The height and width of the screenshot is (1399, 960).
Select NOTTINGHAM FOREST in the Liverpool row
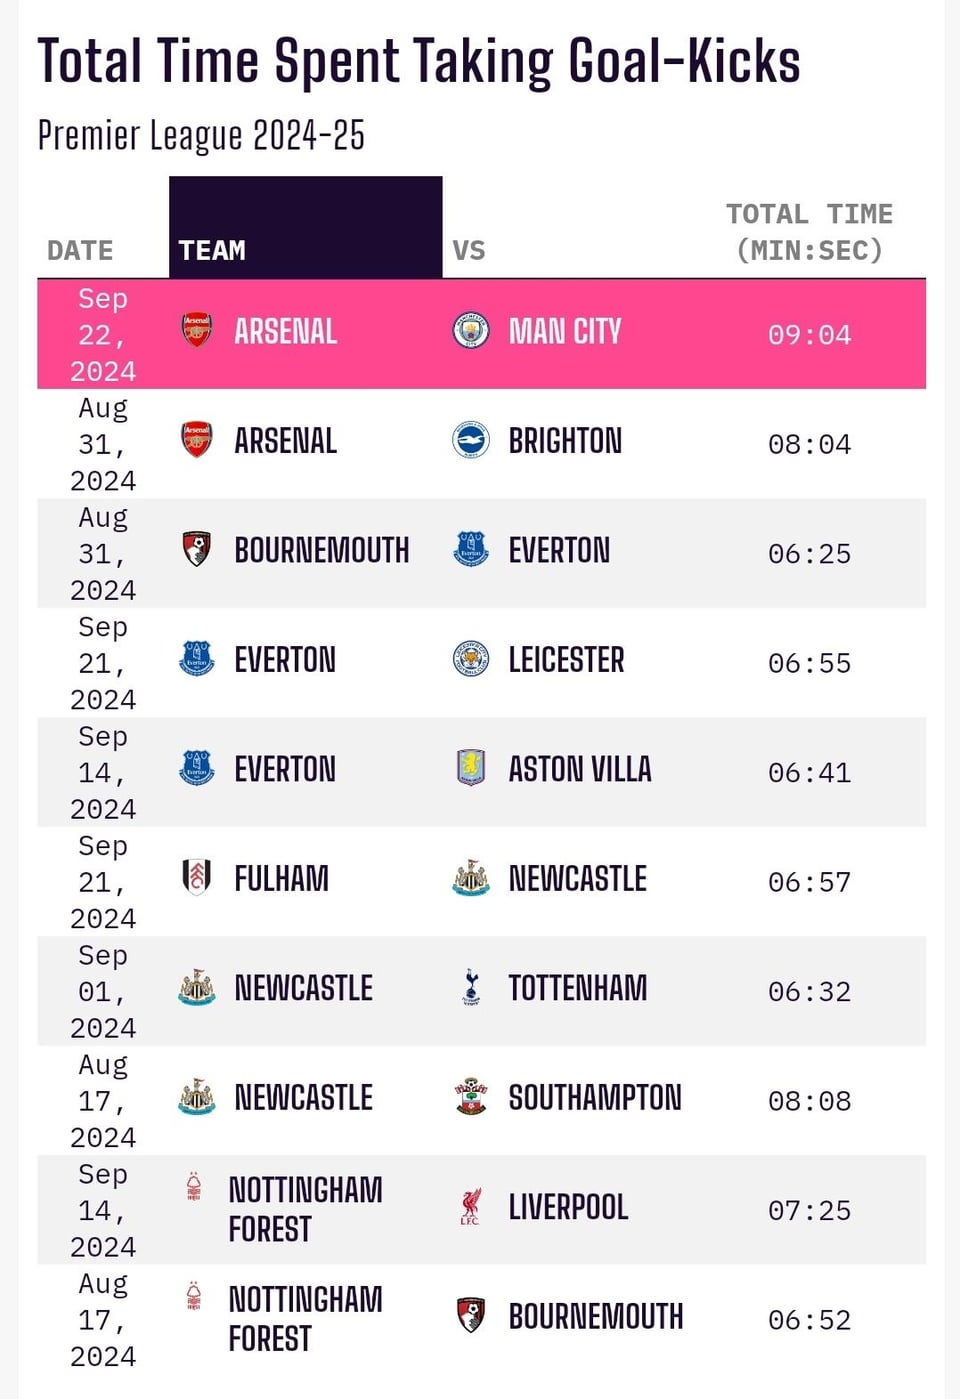305,1209
